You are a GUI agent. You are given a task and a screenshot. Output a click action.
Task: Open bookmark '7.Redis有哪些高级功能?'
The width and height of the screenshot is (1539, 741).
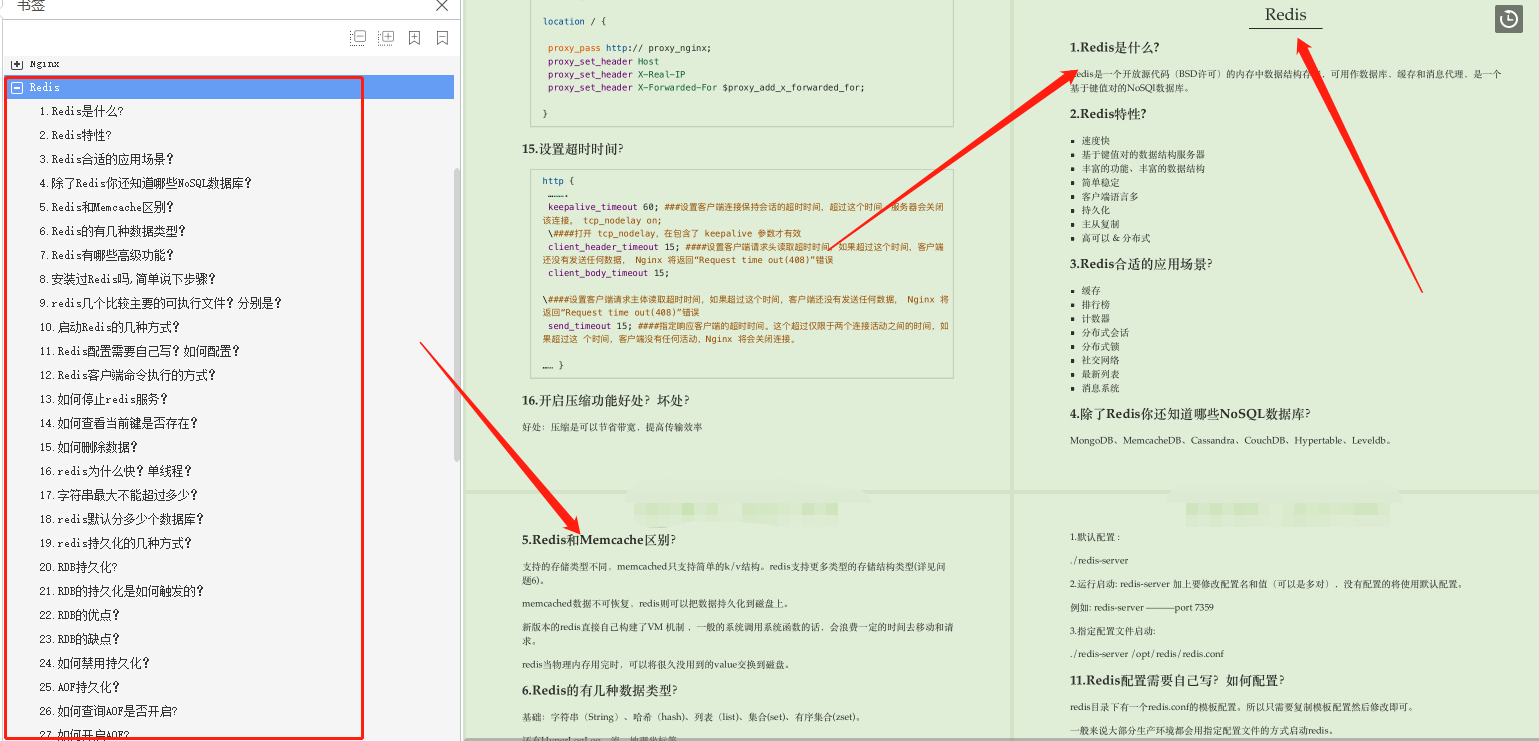point(107,256)
